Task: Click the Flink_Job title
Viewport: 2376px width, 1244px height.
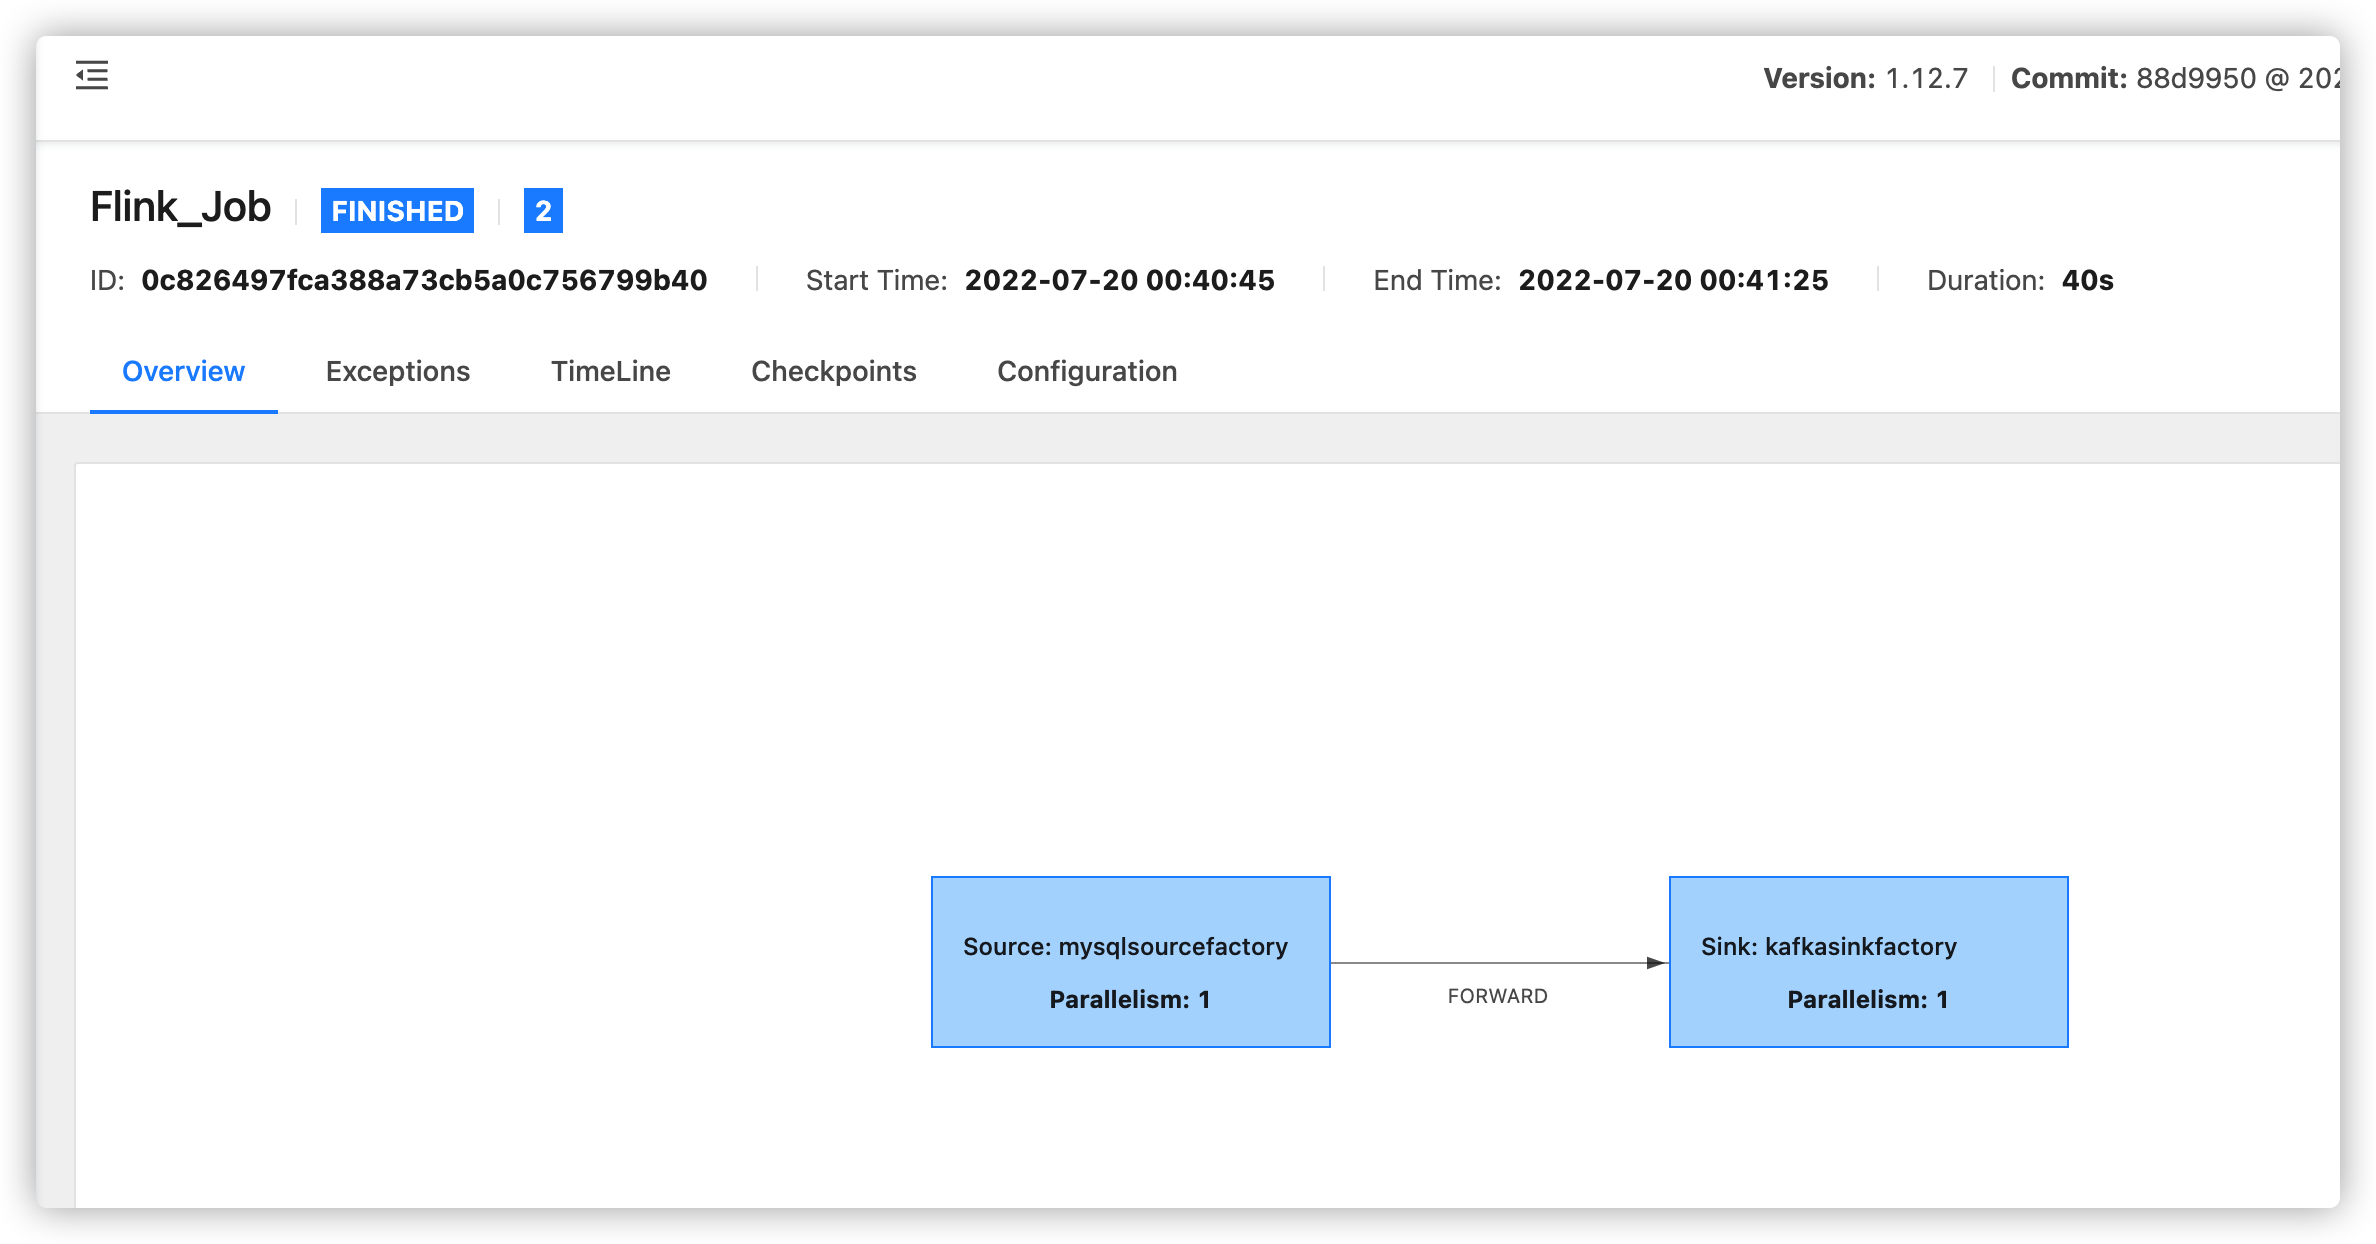Action: point(180,207)
